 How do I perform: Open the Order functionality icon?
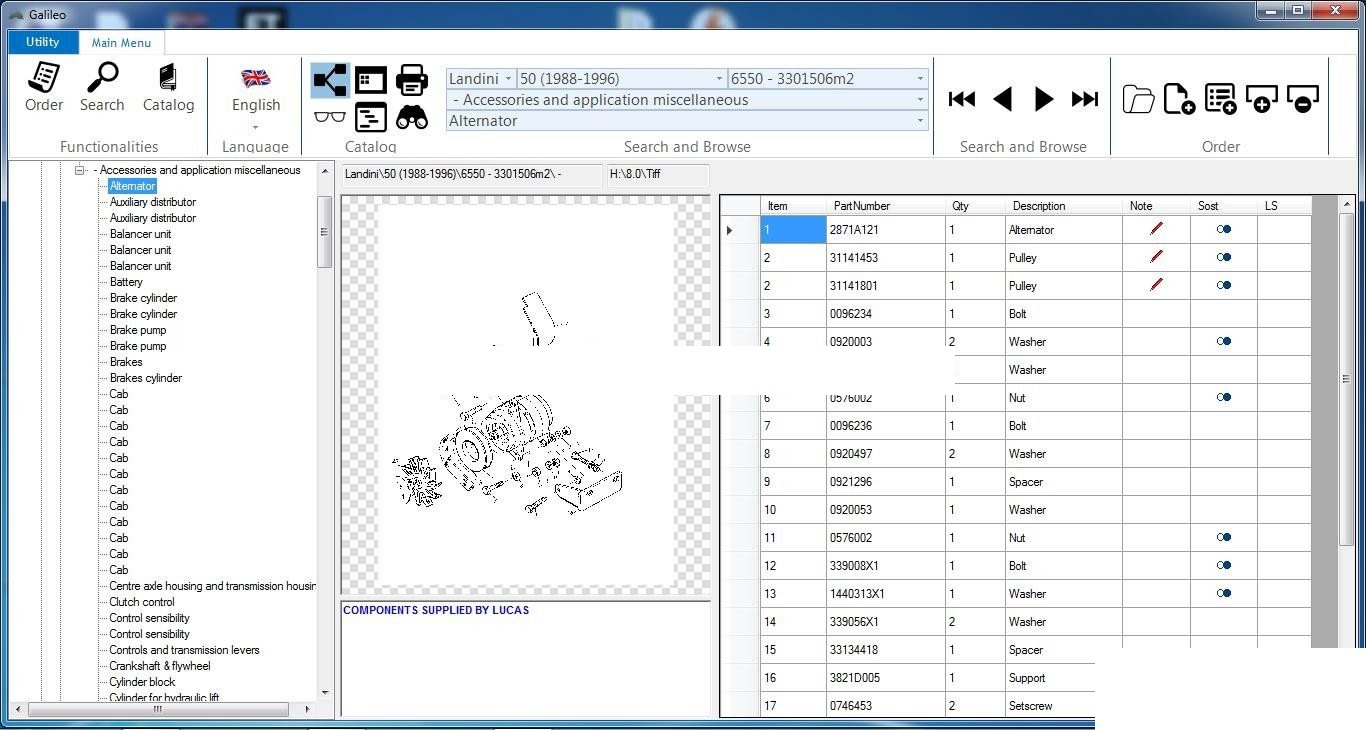point(44,87)
